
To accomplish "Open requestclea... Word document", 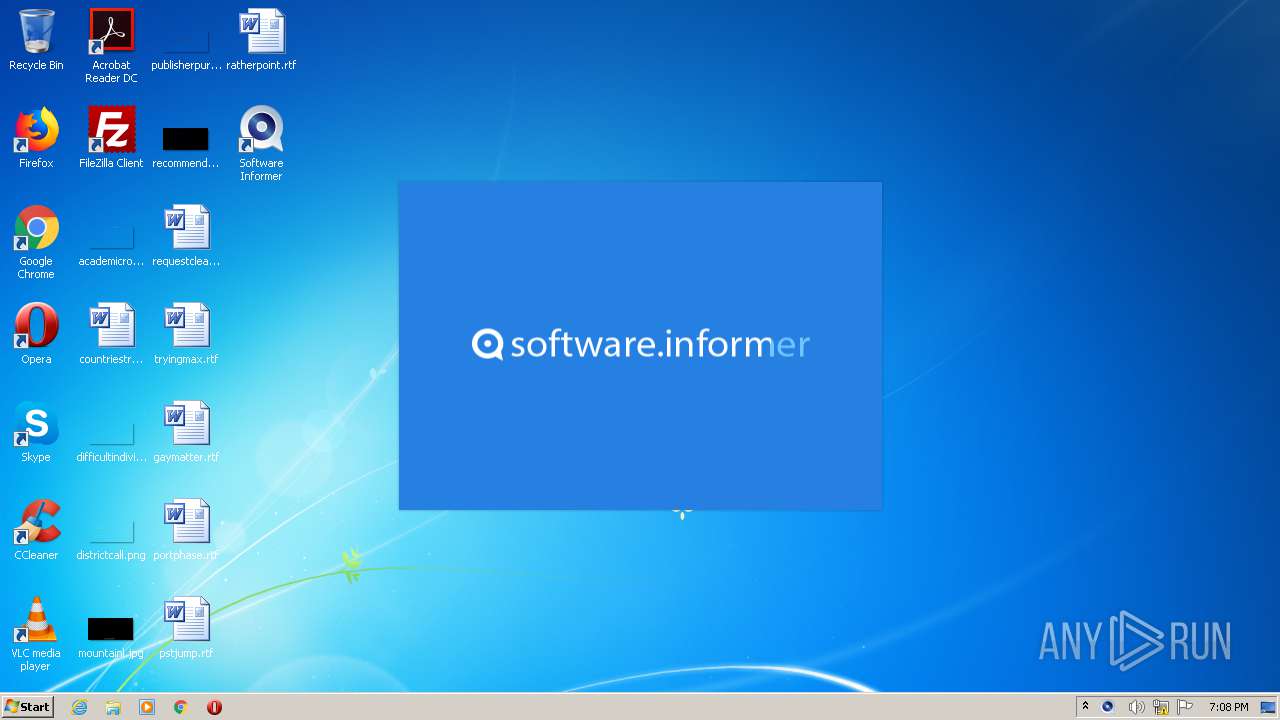I will (x=186, y=236).
